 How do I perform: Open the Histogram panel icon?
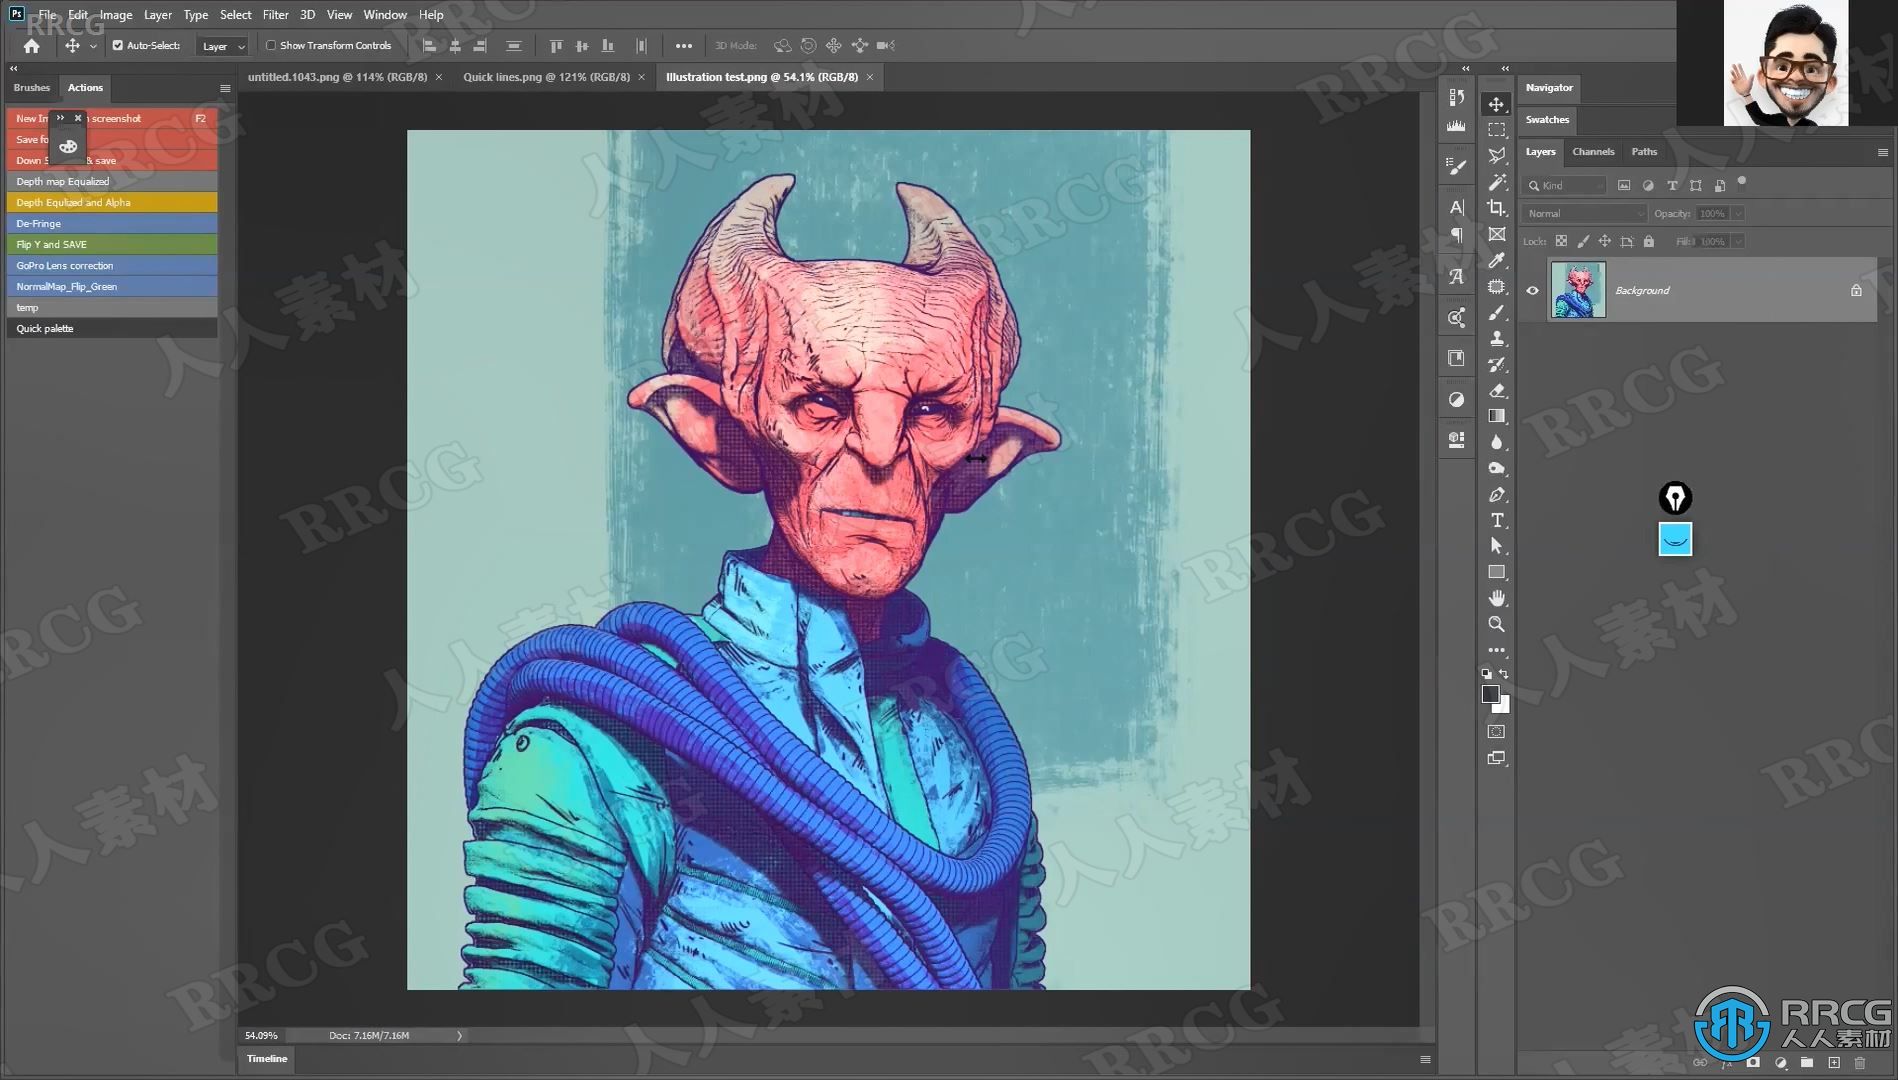click(1456, 127)
